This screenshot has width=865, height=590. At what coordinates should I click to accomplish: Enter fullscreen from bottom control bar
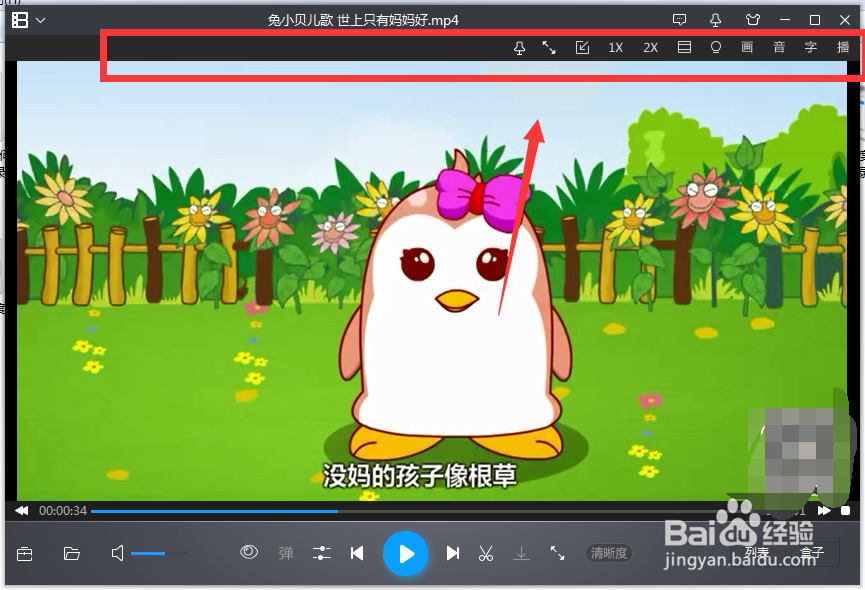557,553
